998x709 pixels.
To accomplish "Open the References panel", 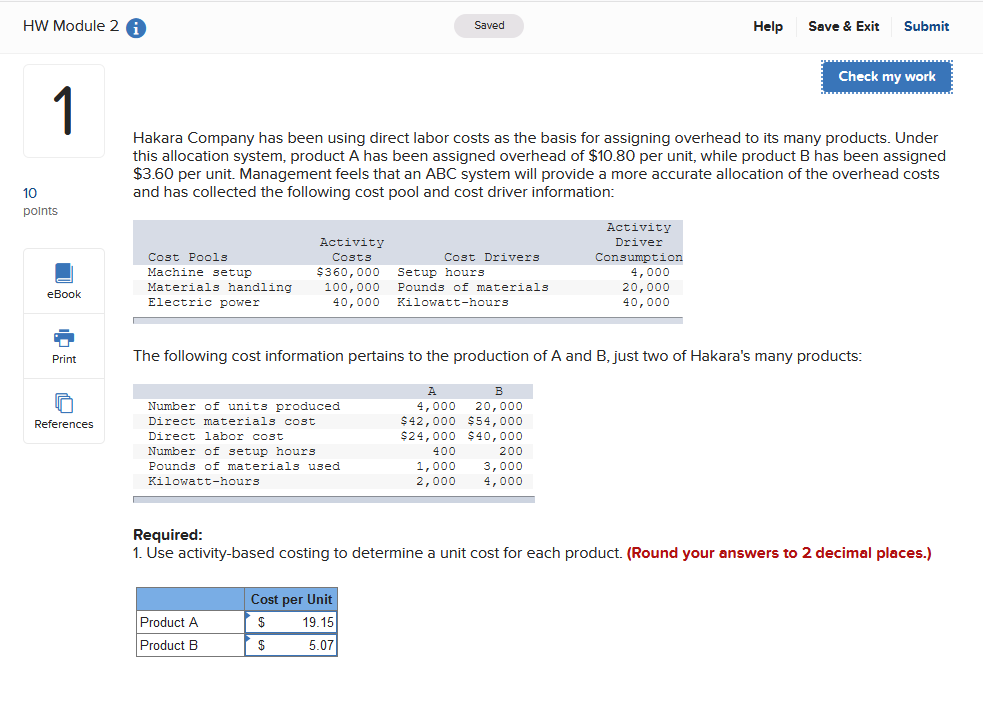I will [x=63, y=410].
